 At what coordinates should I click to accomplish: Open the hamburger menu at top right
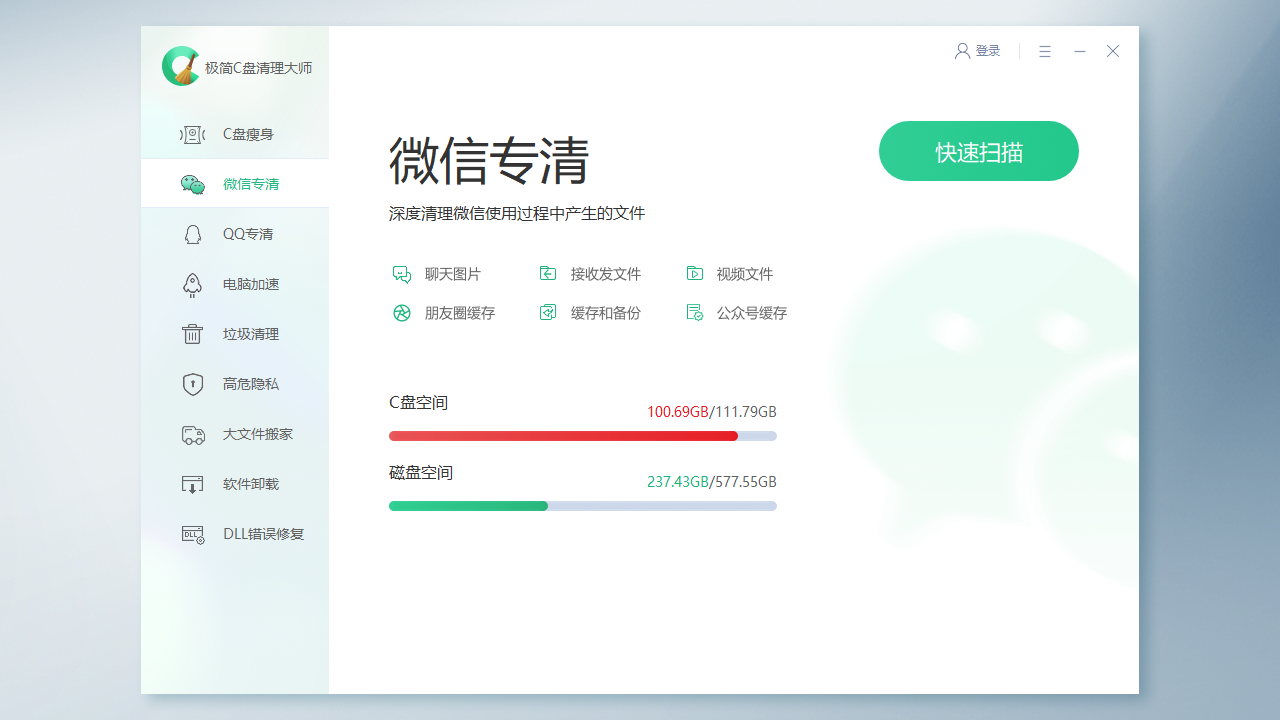tap(1045, 51)
